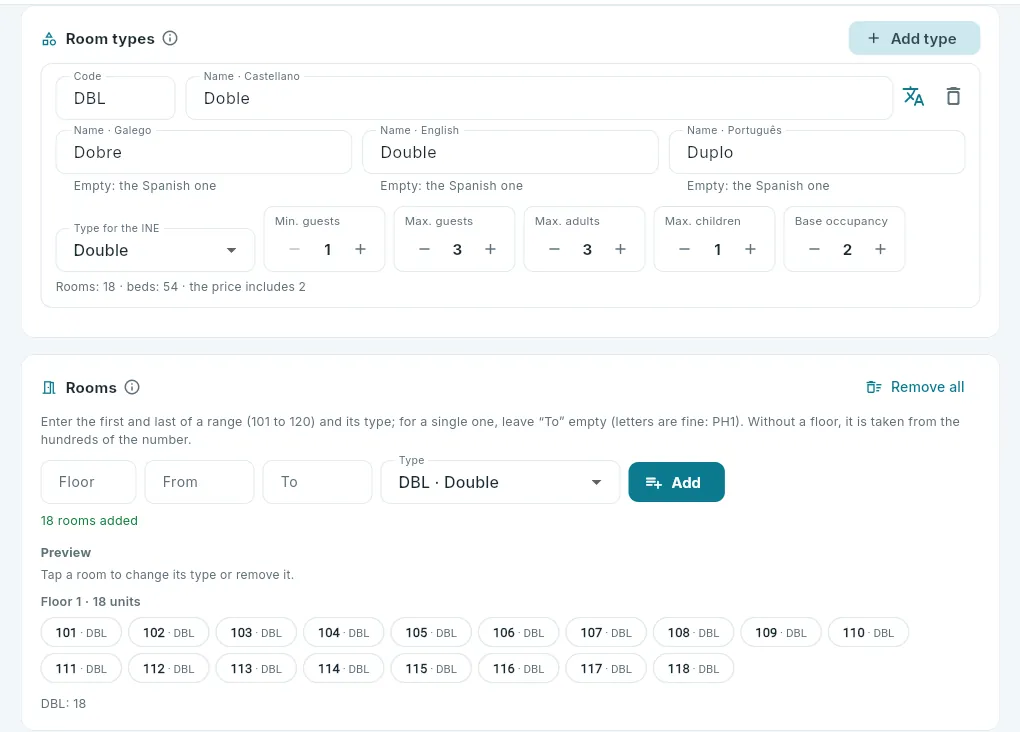1020x732 pixels.
Task: Focus the Name Português field
Action: [817, 152]
